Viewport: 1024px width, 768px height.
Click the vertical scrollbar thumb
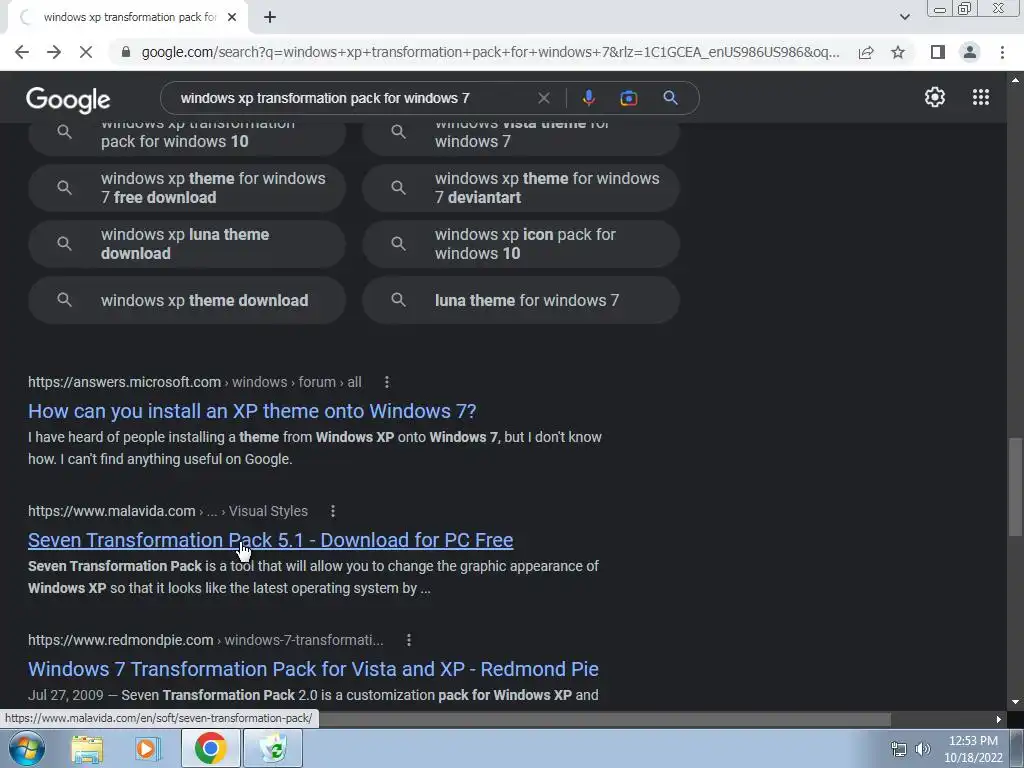1015,487
